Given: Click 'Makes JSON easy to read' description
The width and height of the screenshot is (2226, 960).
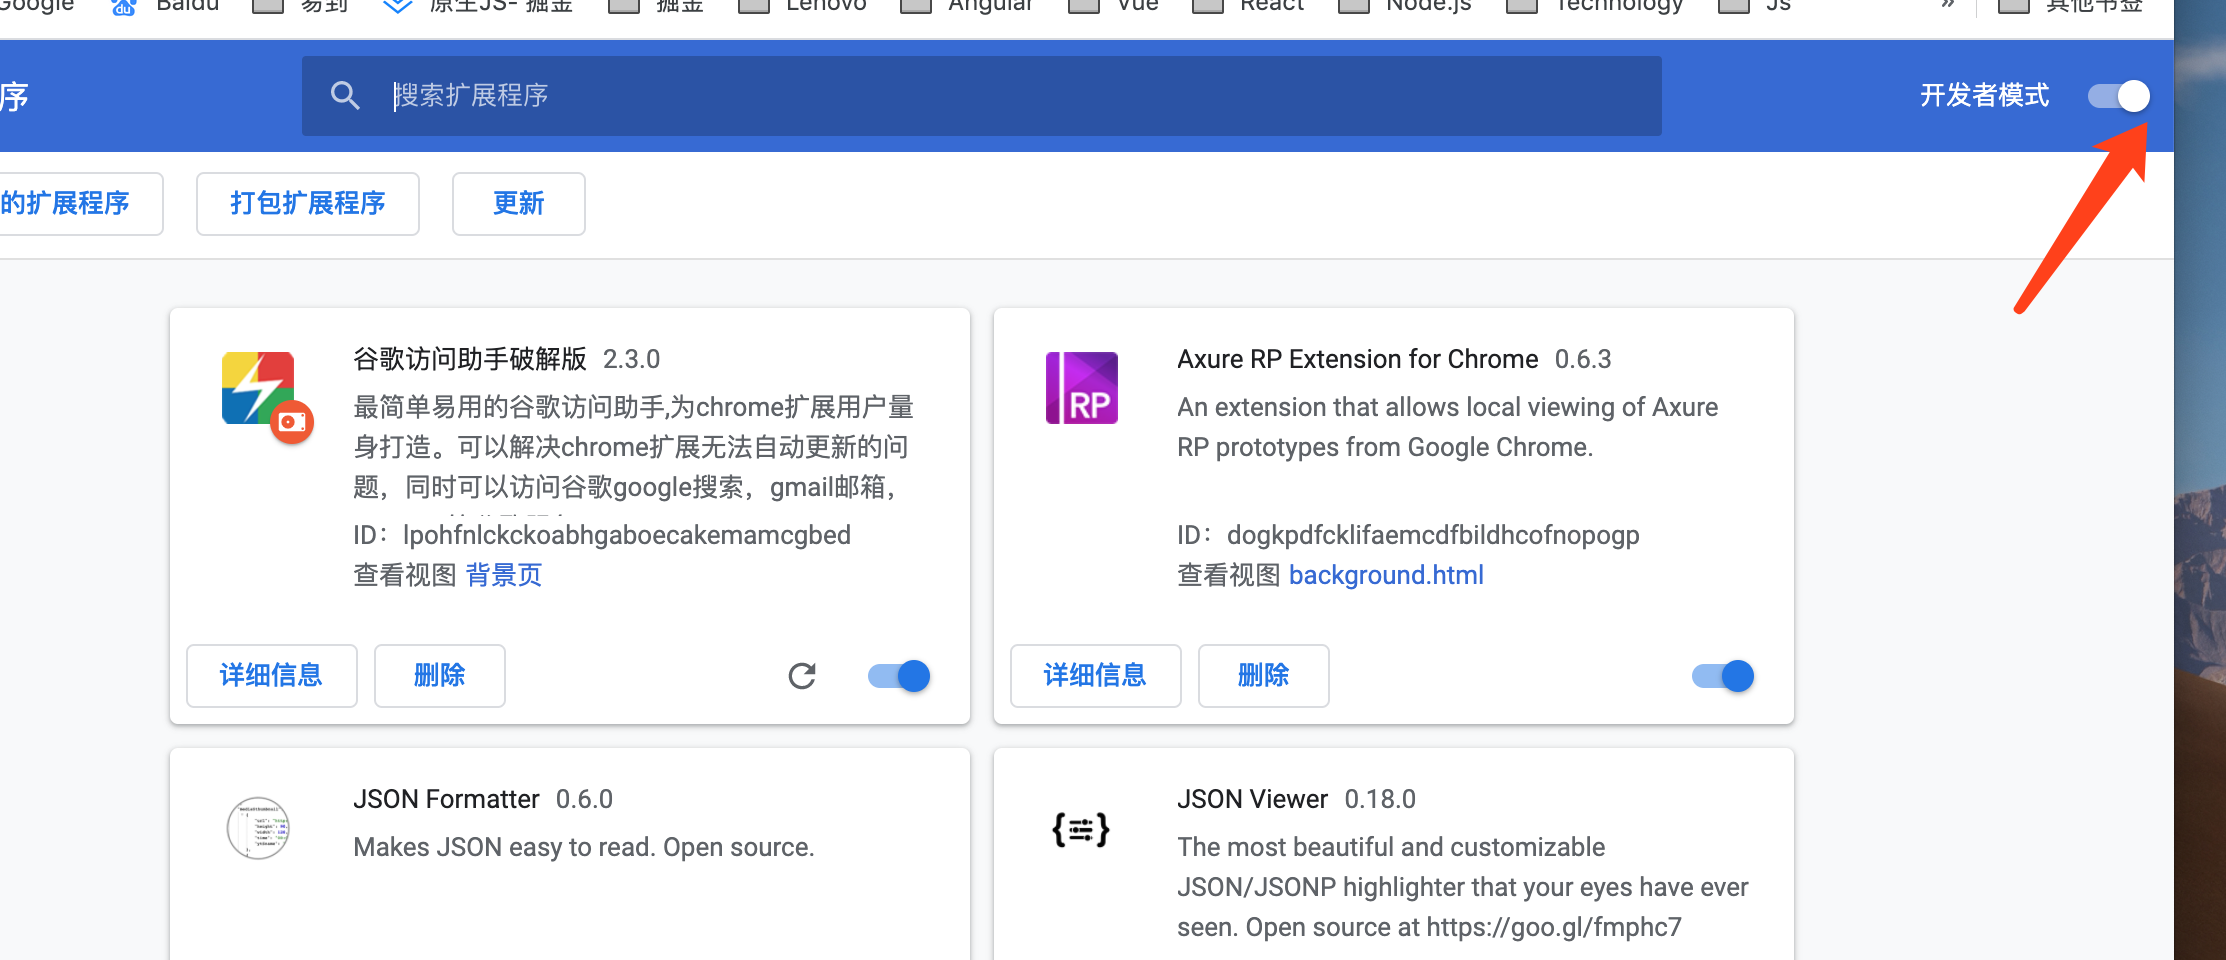Looking at the screenshot, I should coord(584,847).
